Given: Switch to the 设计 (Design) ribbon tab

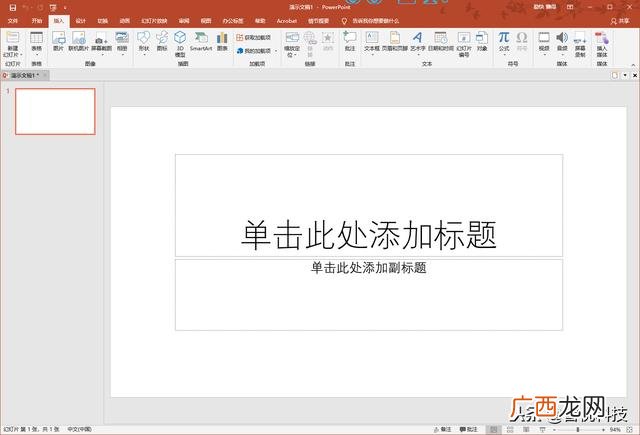Looking at the screenshot, I should [81, 21].
